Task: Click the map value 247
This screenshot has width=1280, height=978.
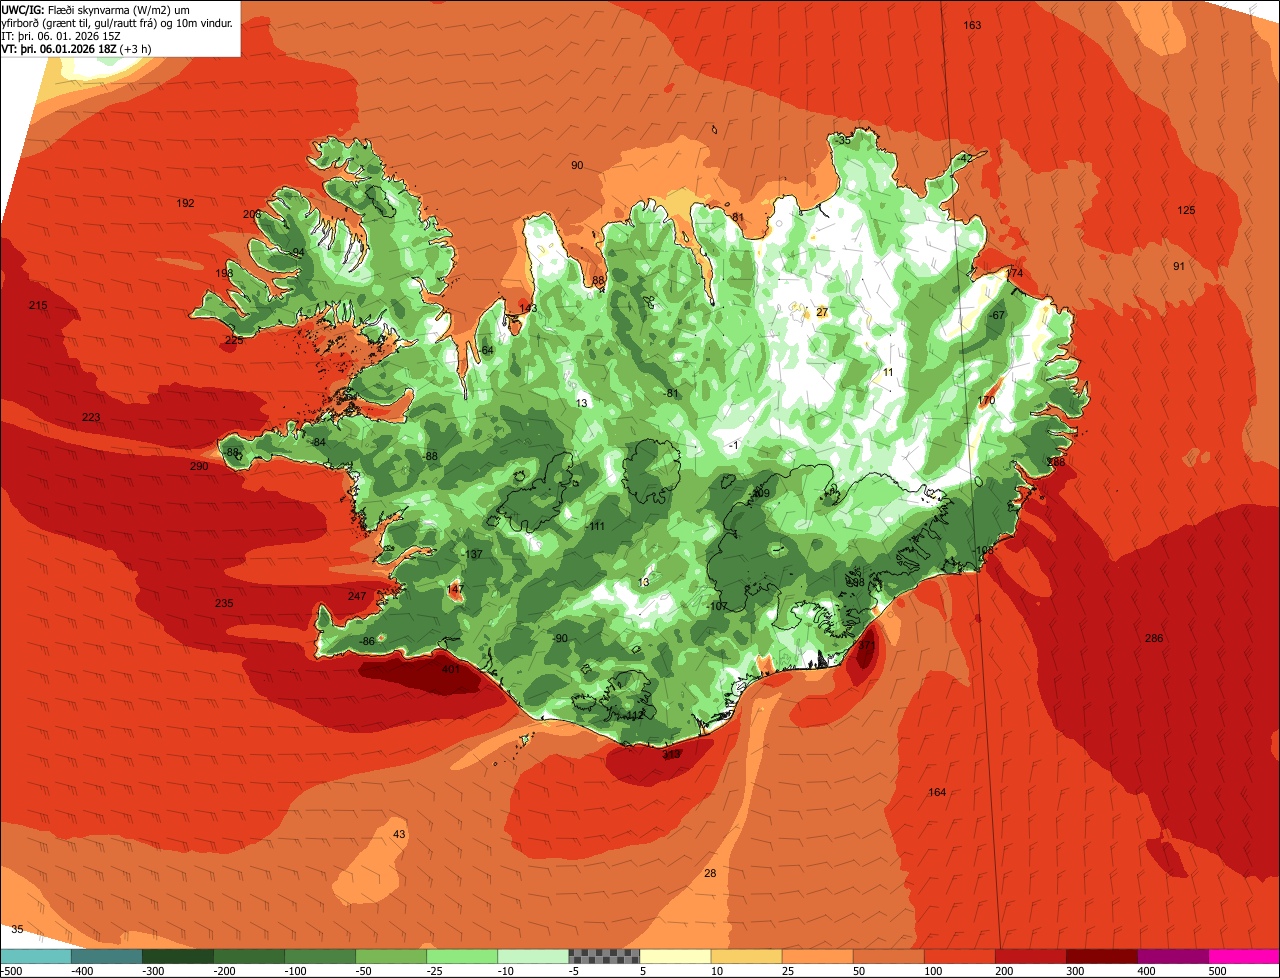Action: pyautogui.click(x=357, y=596)
